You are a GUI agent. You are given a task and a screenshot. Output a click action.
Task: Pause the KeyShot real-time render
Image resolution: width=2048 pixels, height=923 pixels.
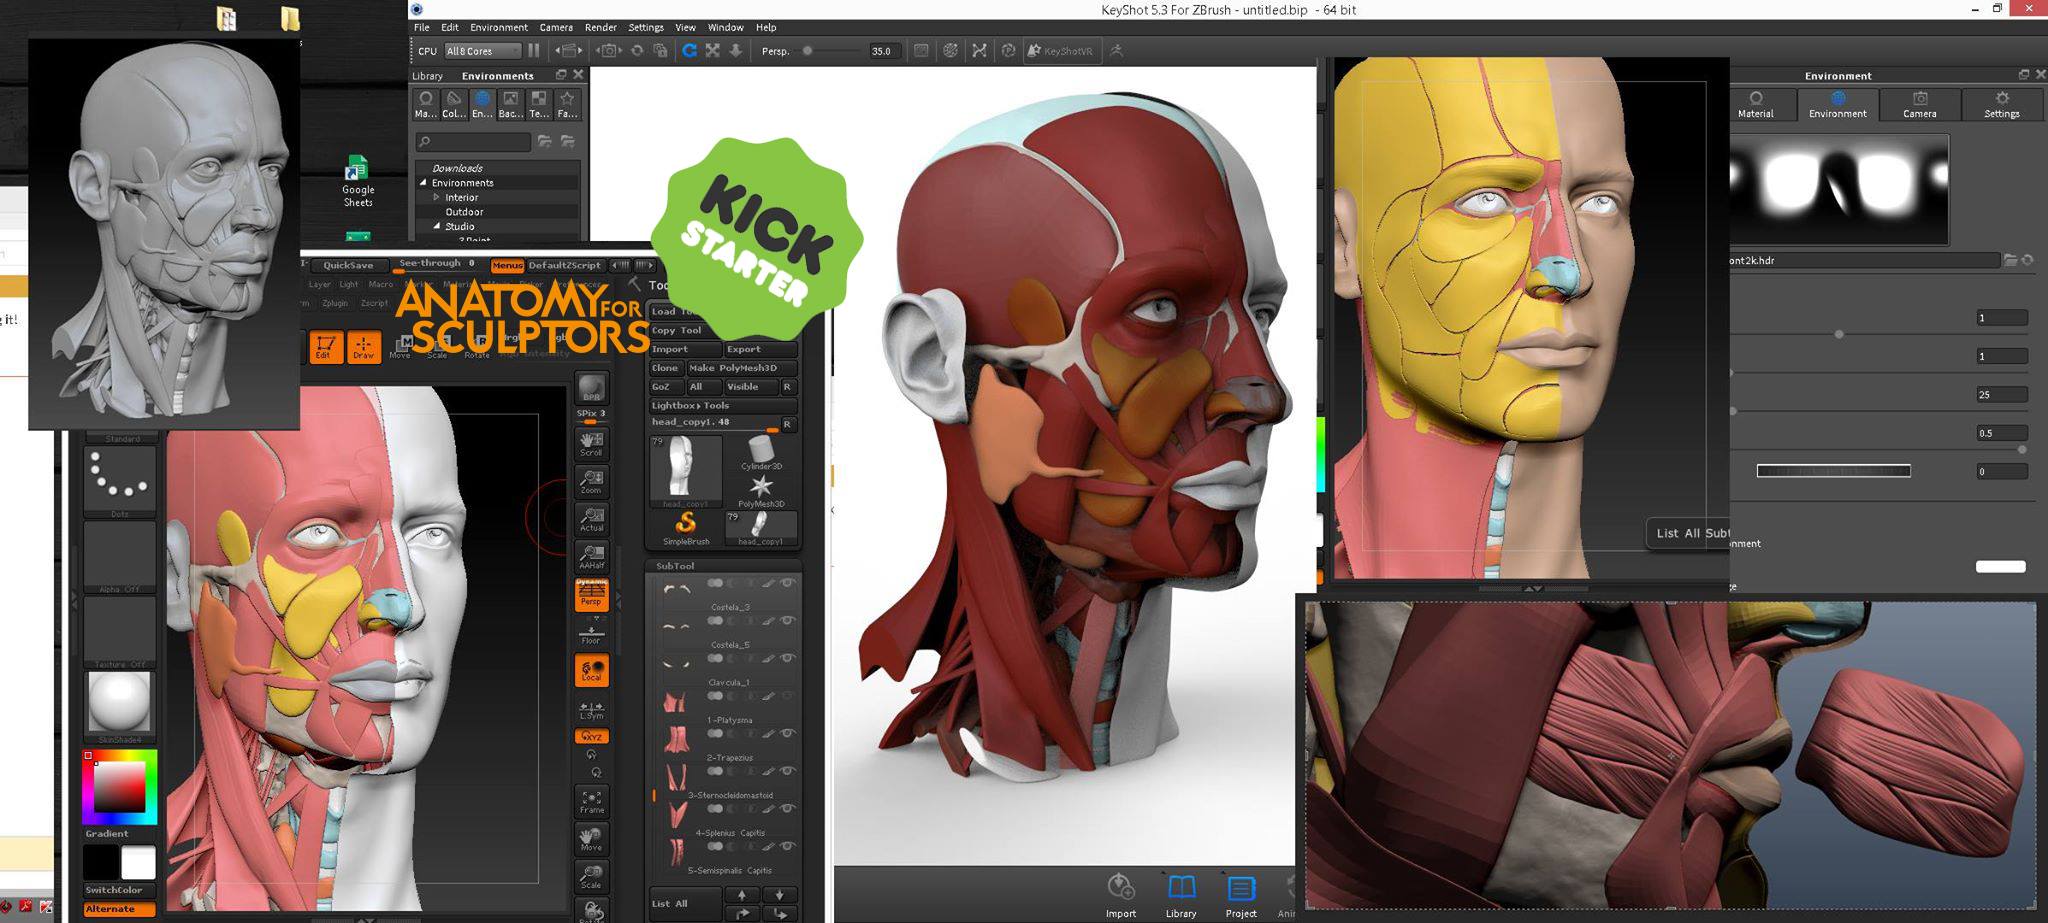534,50
